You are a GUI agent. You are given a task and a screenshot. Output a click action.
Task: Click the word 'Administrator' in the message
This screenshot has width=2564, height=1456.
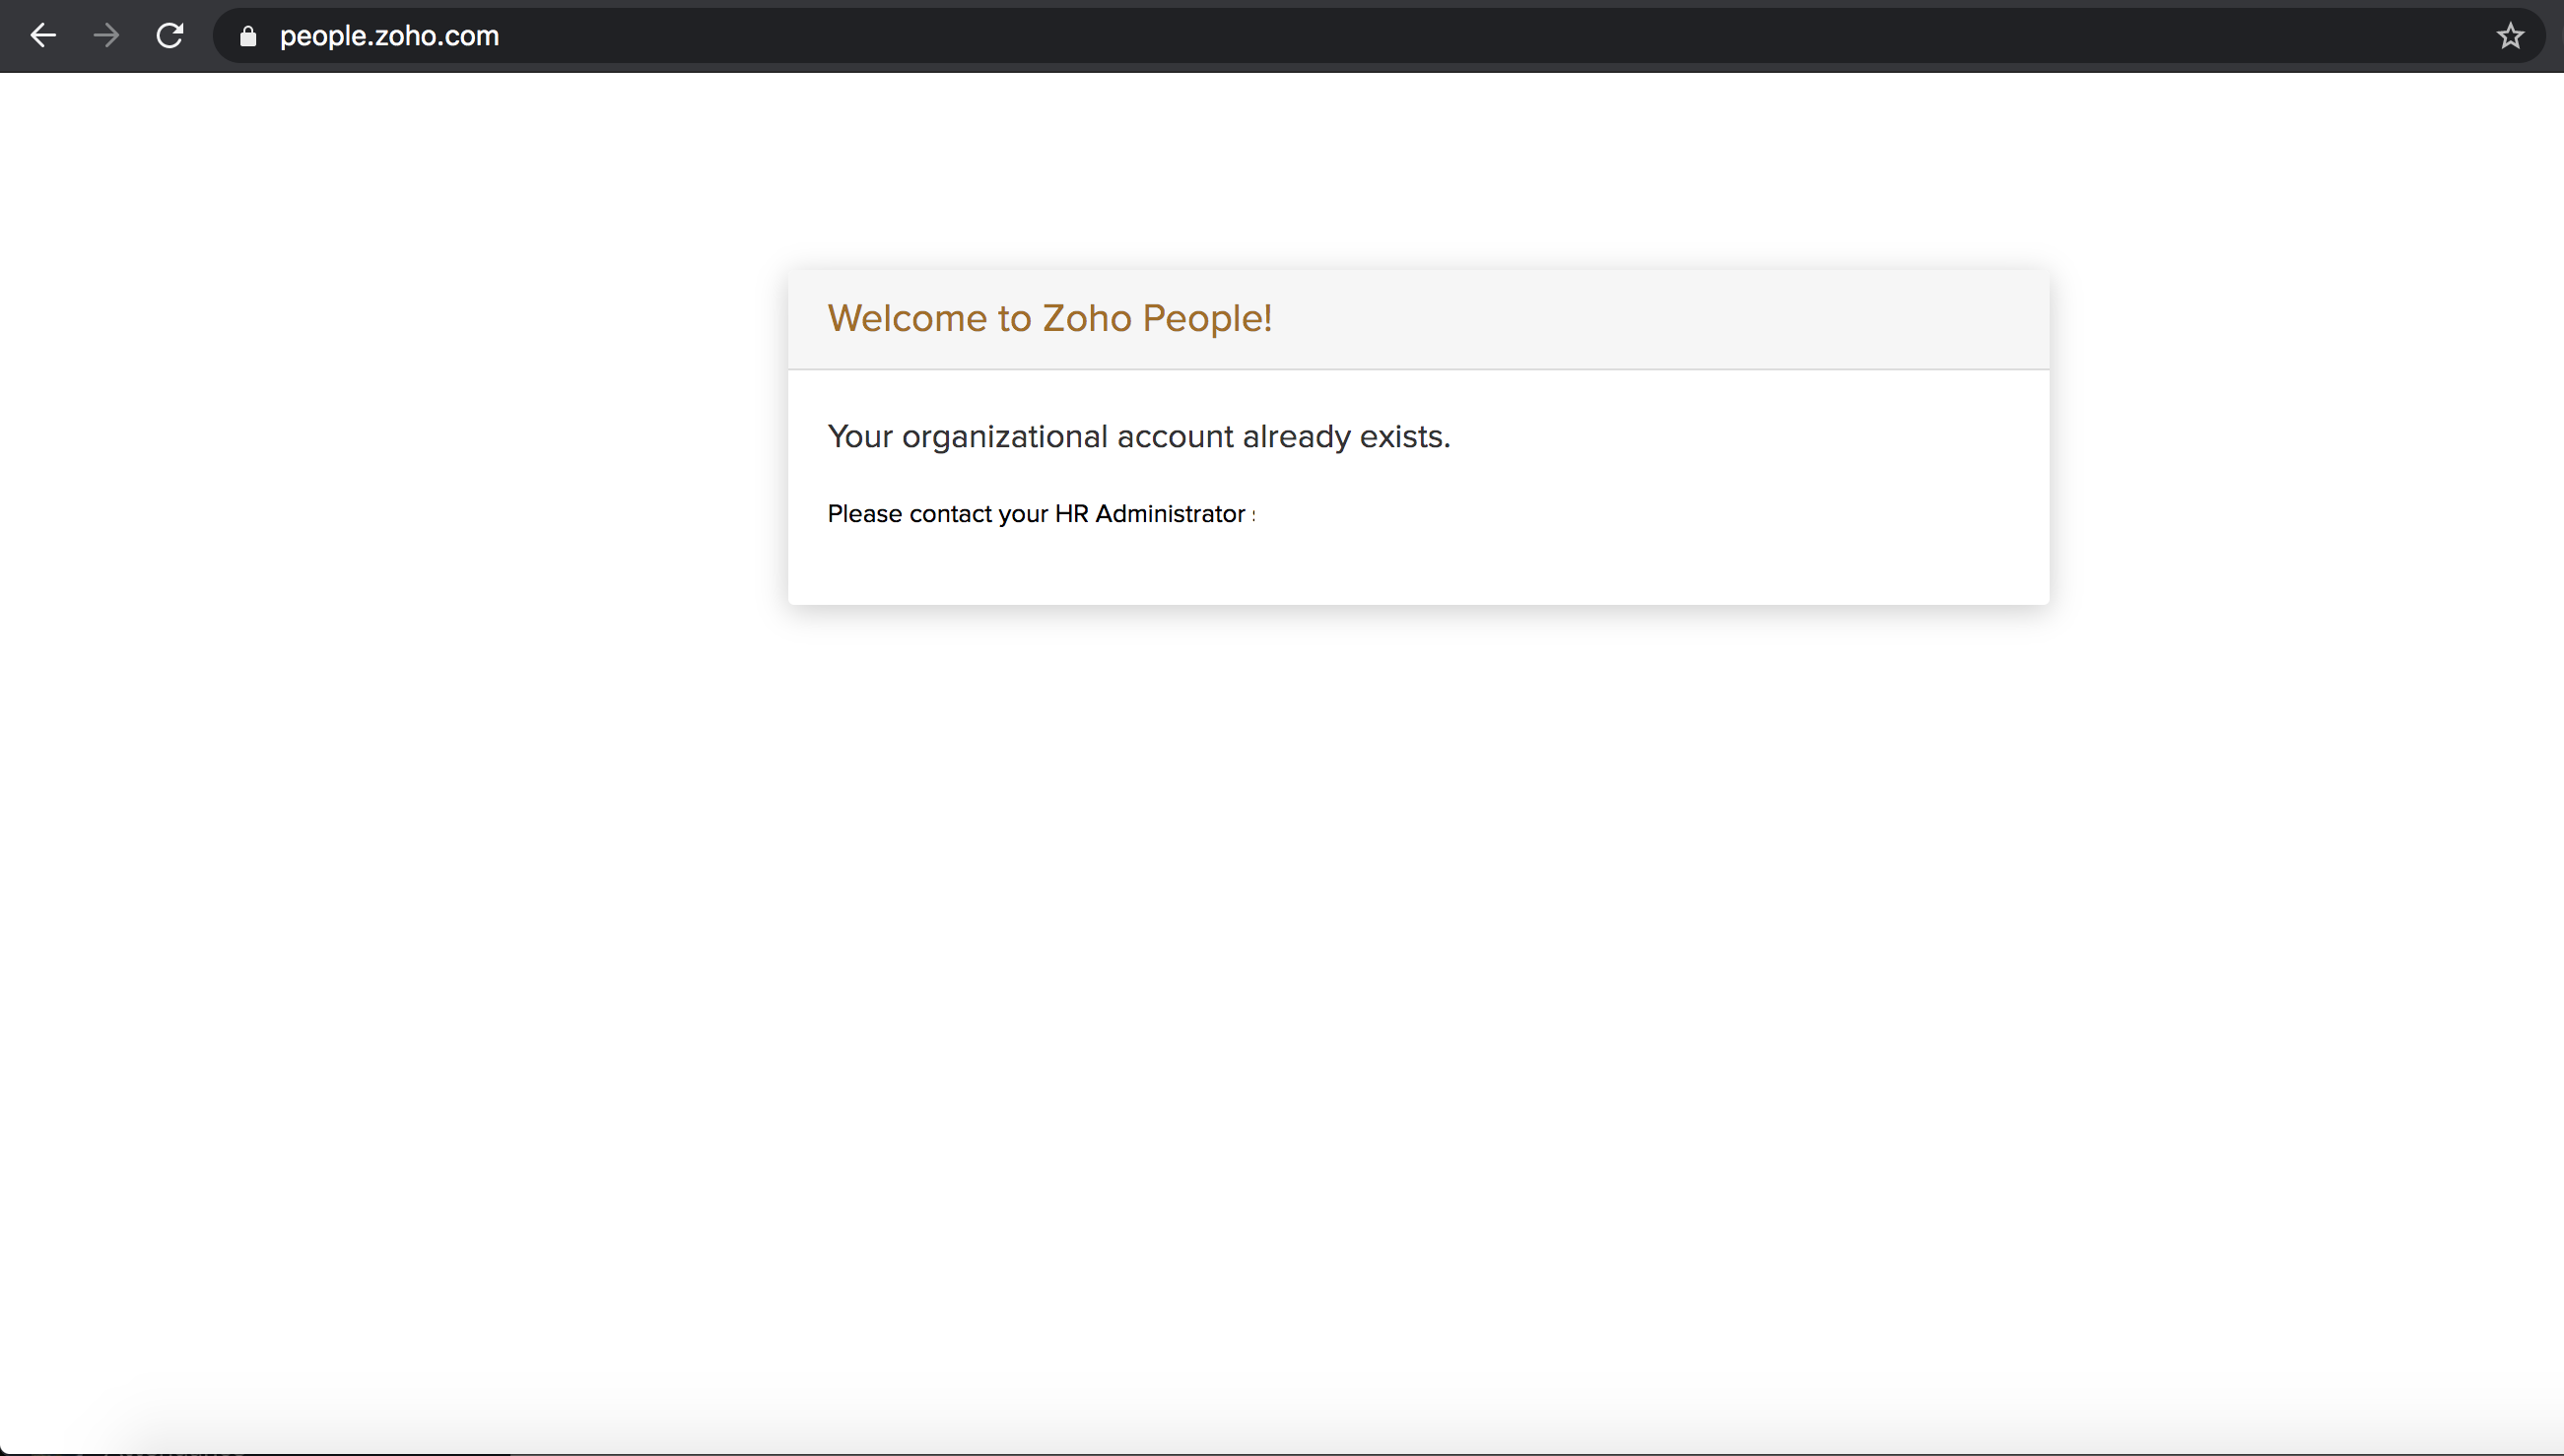[x=1170, y=514]
